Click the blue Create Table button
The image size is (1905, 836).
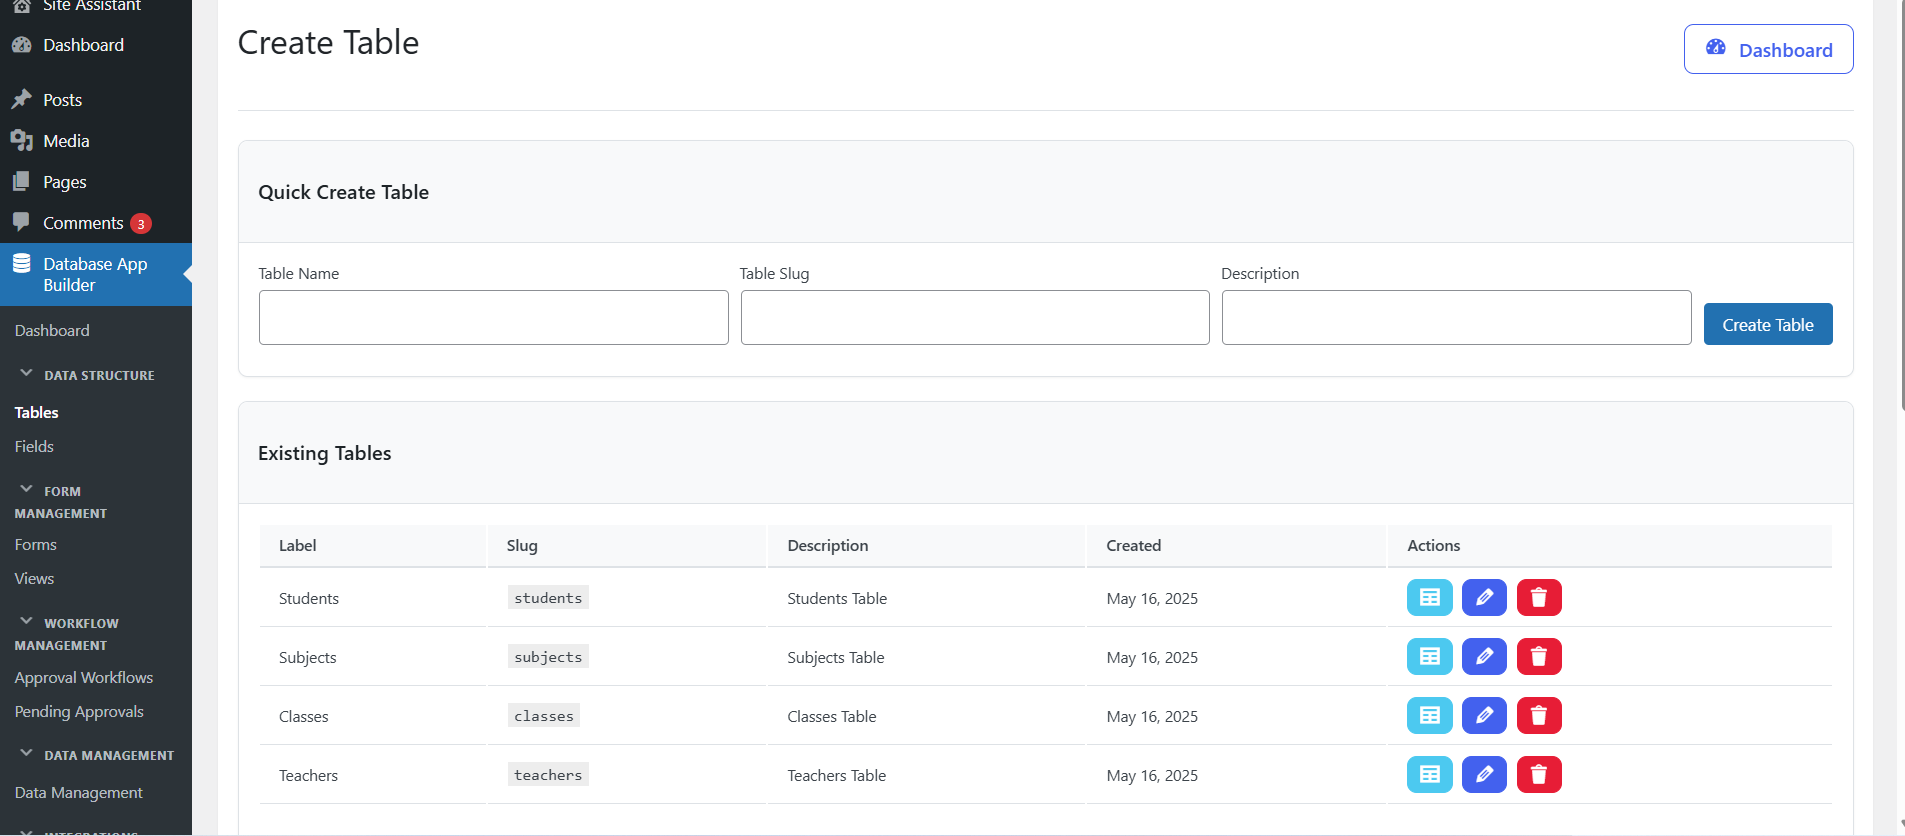tap(1768, 324)
